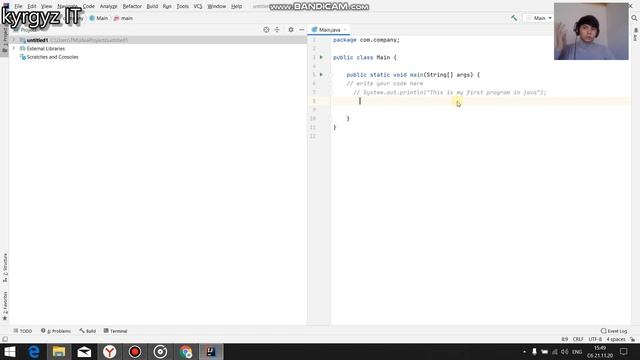Open the Refactor menu
This screenshot has width=640, height=360.
click(x=132, y=6)
